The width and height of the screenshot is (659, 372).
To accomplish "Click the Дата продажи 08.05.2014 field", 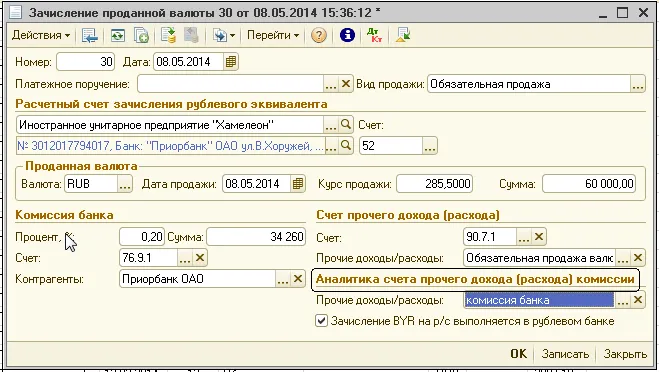I will click(256, 184).
